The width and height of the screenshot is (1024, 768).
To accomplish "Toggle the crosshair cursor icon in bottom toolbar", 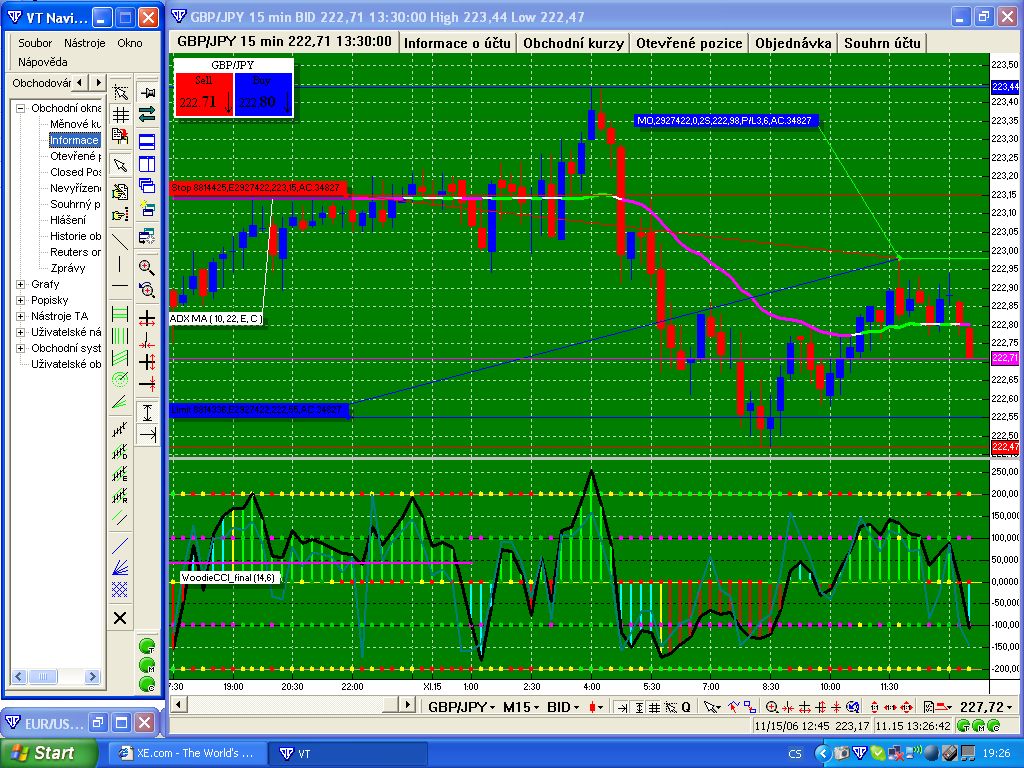I will [669, 707].
